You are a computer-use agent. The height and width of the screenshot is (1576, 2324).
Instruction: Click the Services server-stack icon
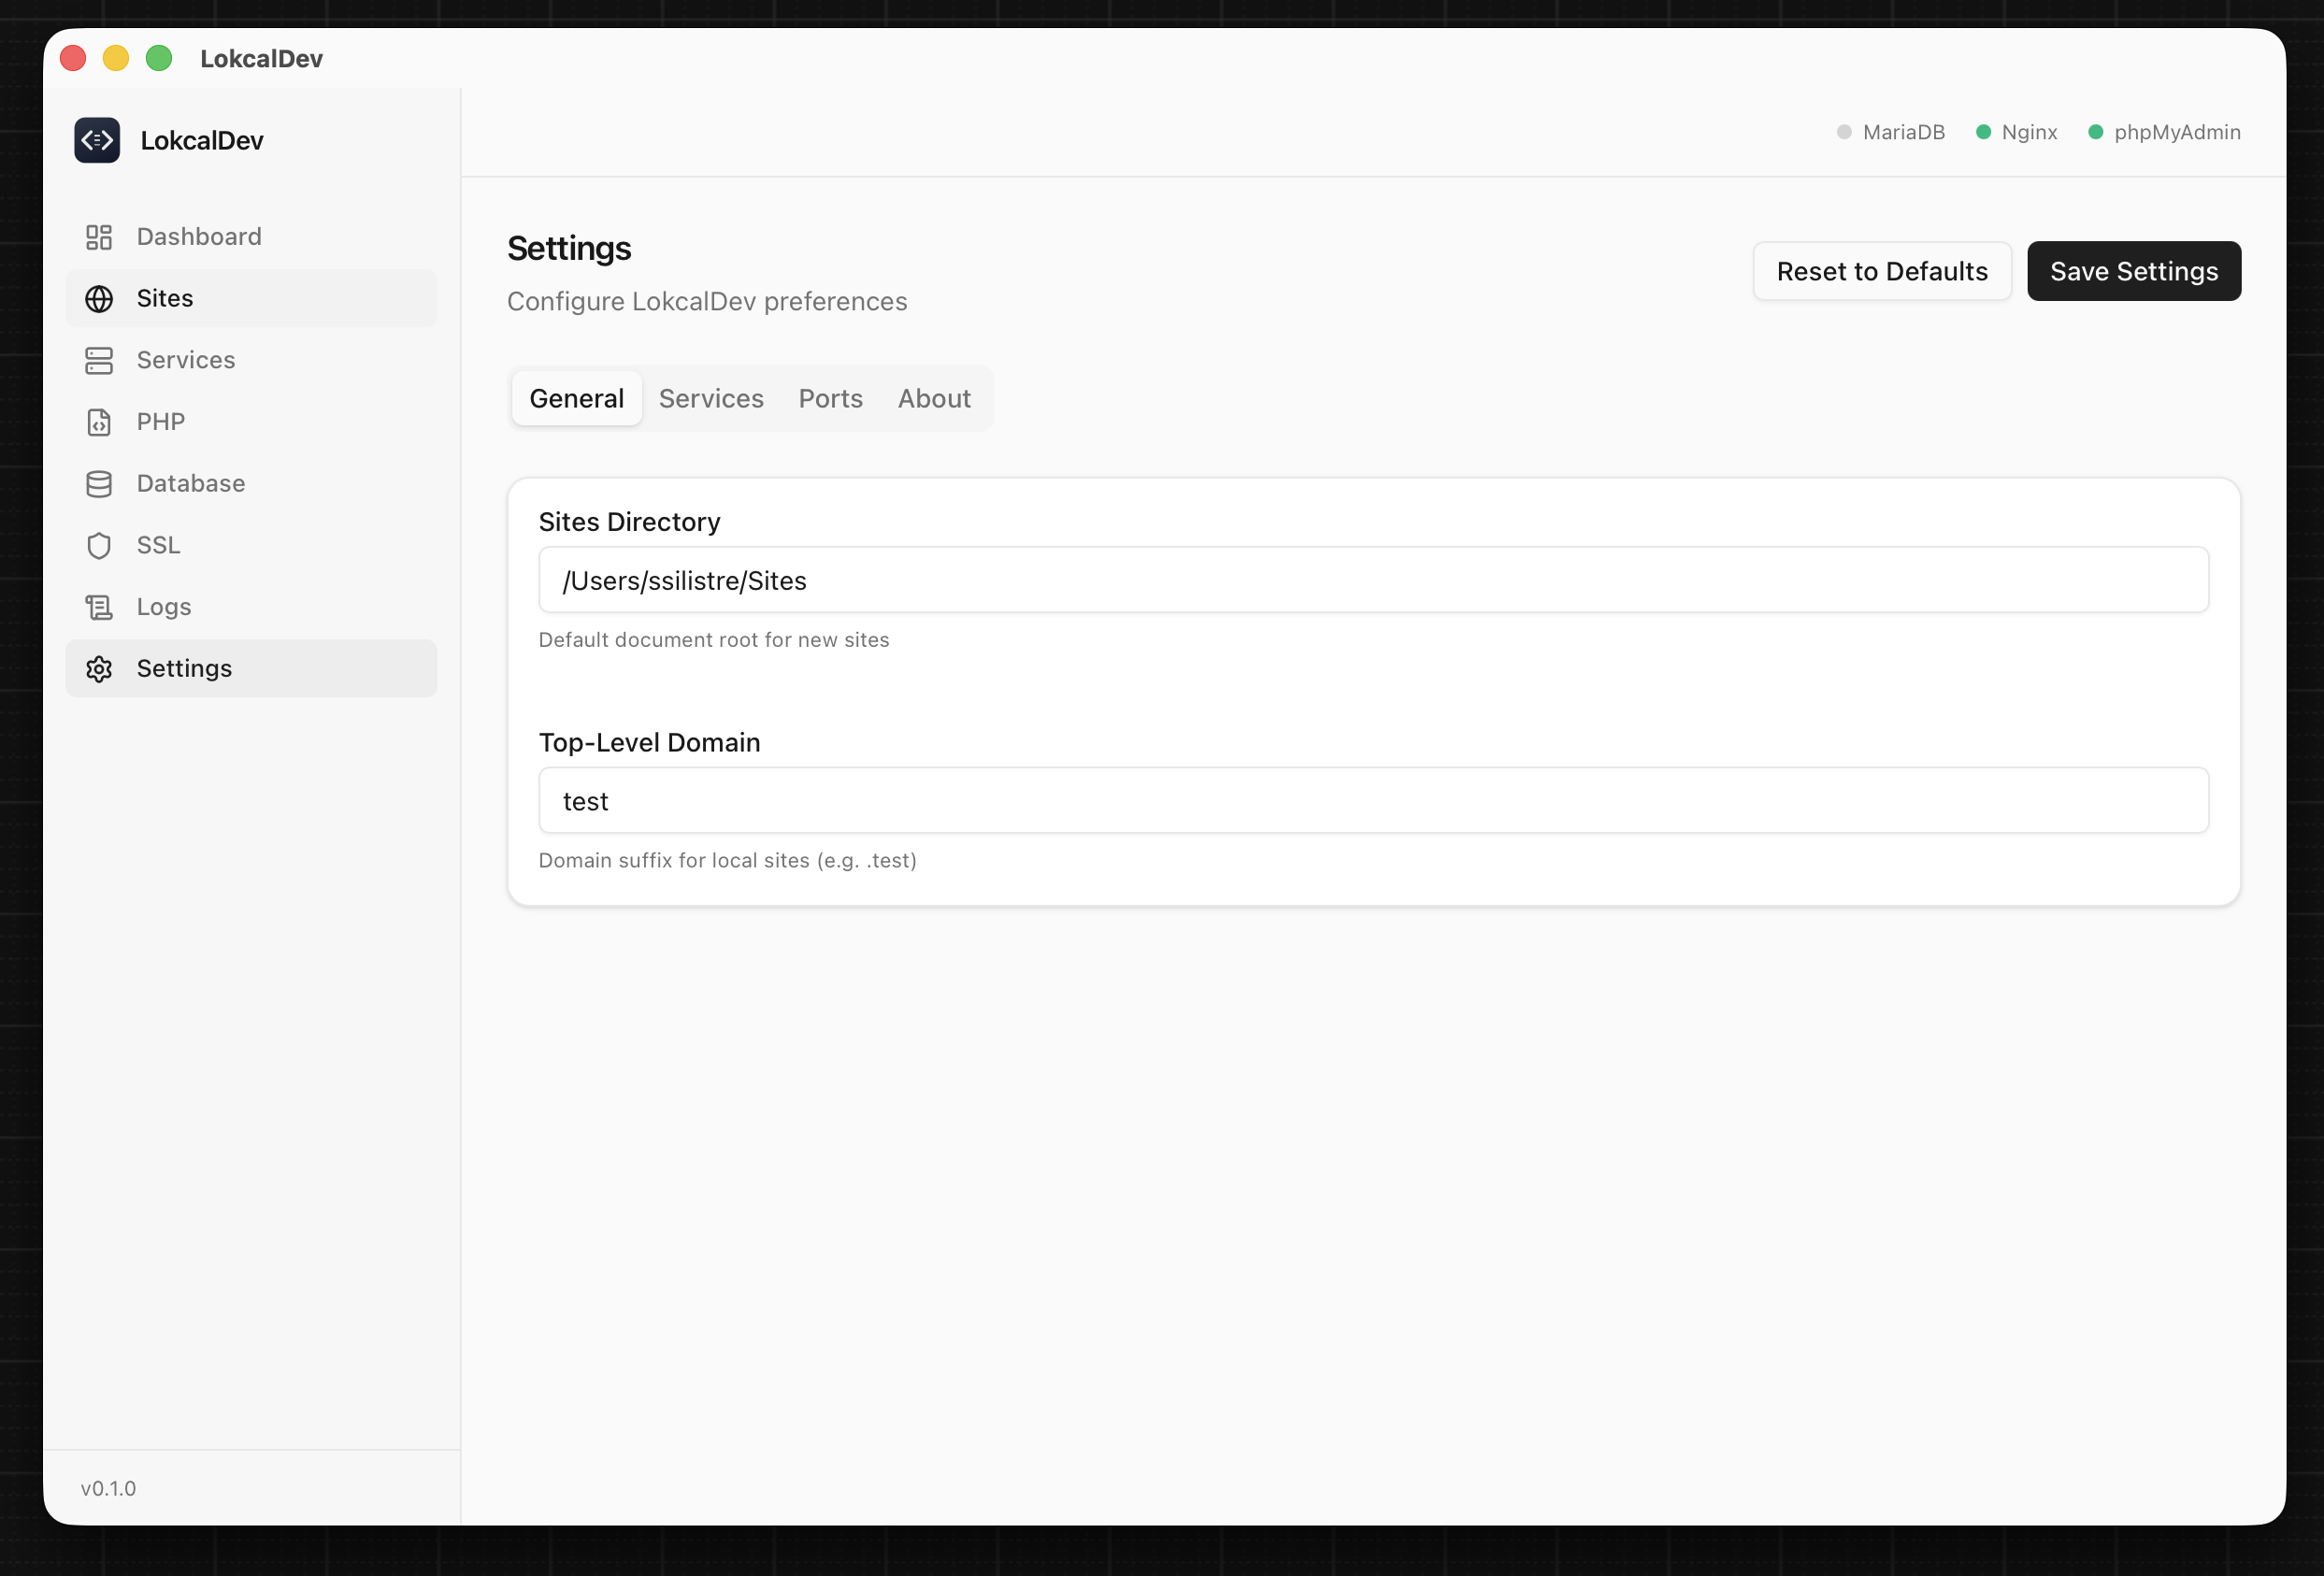pos(99,360)
